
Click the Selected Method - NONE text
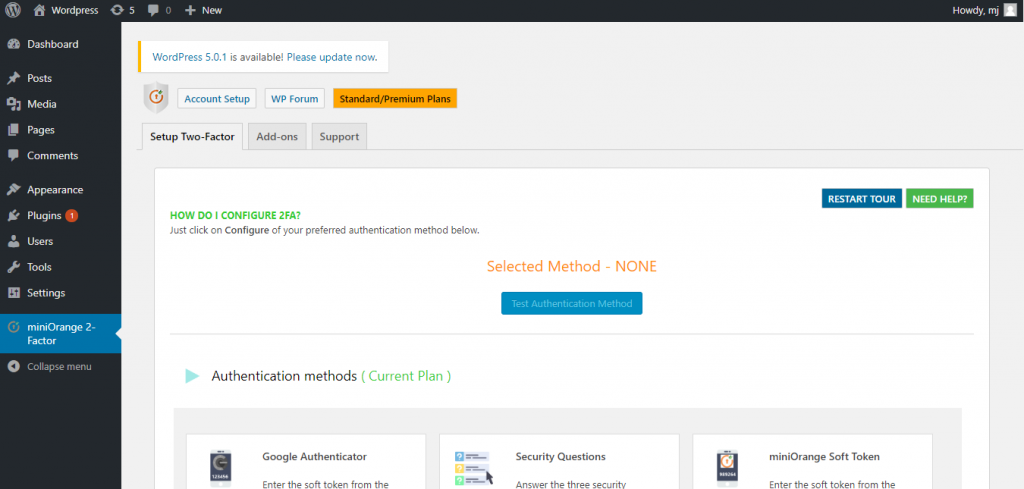coord(571,266)
